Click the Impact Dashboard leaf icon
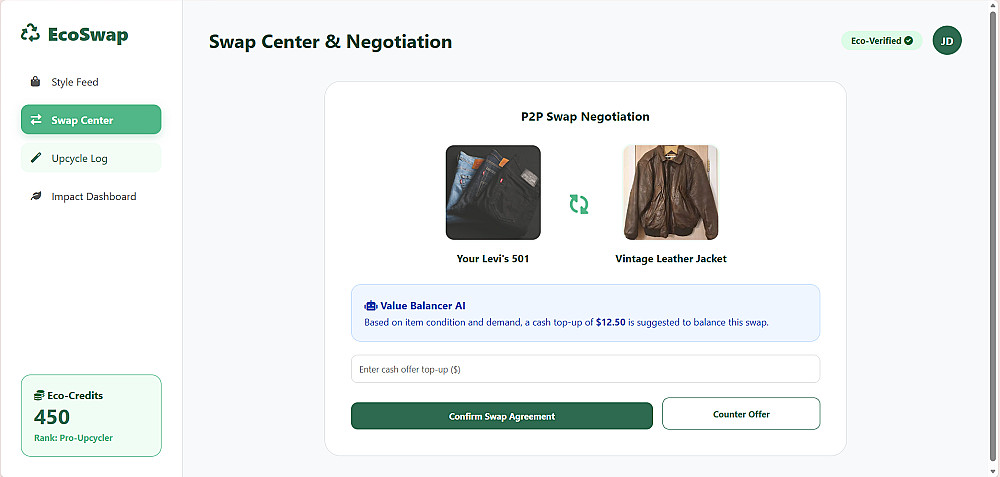 (x=36, y=196)
